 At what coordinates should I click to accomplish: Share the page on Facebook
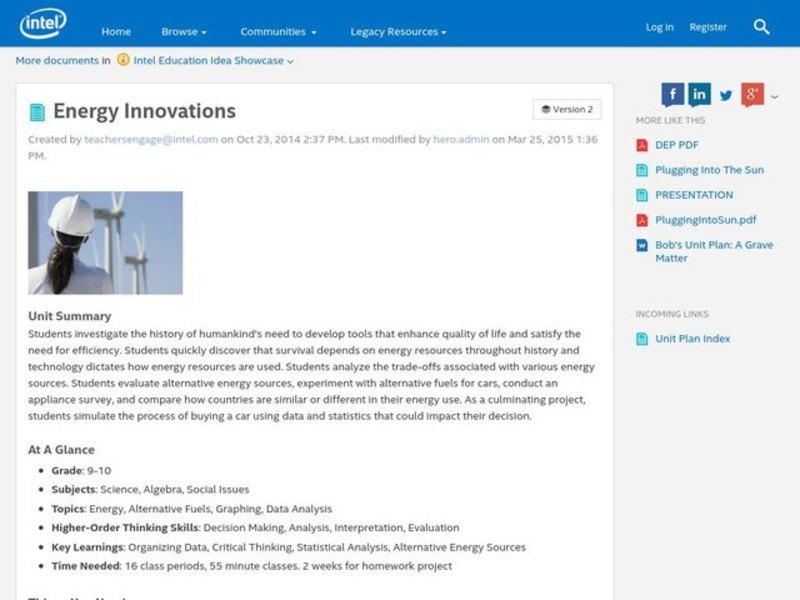pos(671,94)
